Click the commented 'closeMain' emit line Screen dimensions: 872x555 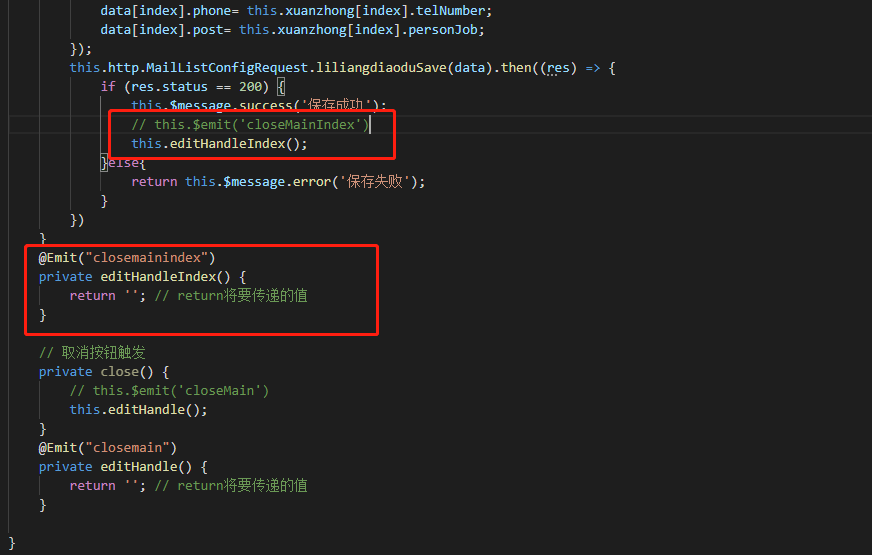click(x=169, y=390)
